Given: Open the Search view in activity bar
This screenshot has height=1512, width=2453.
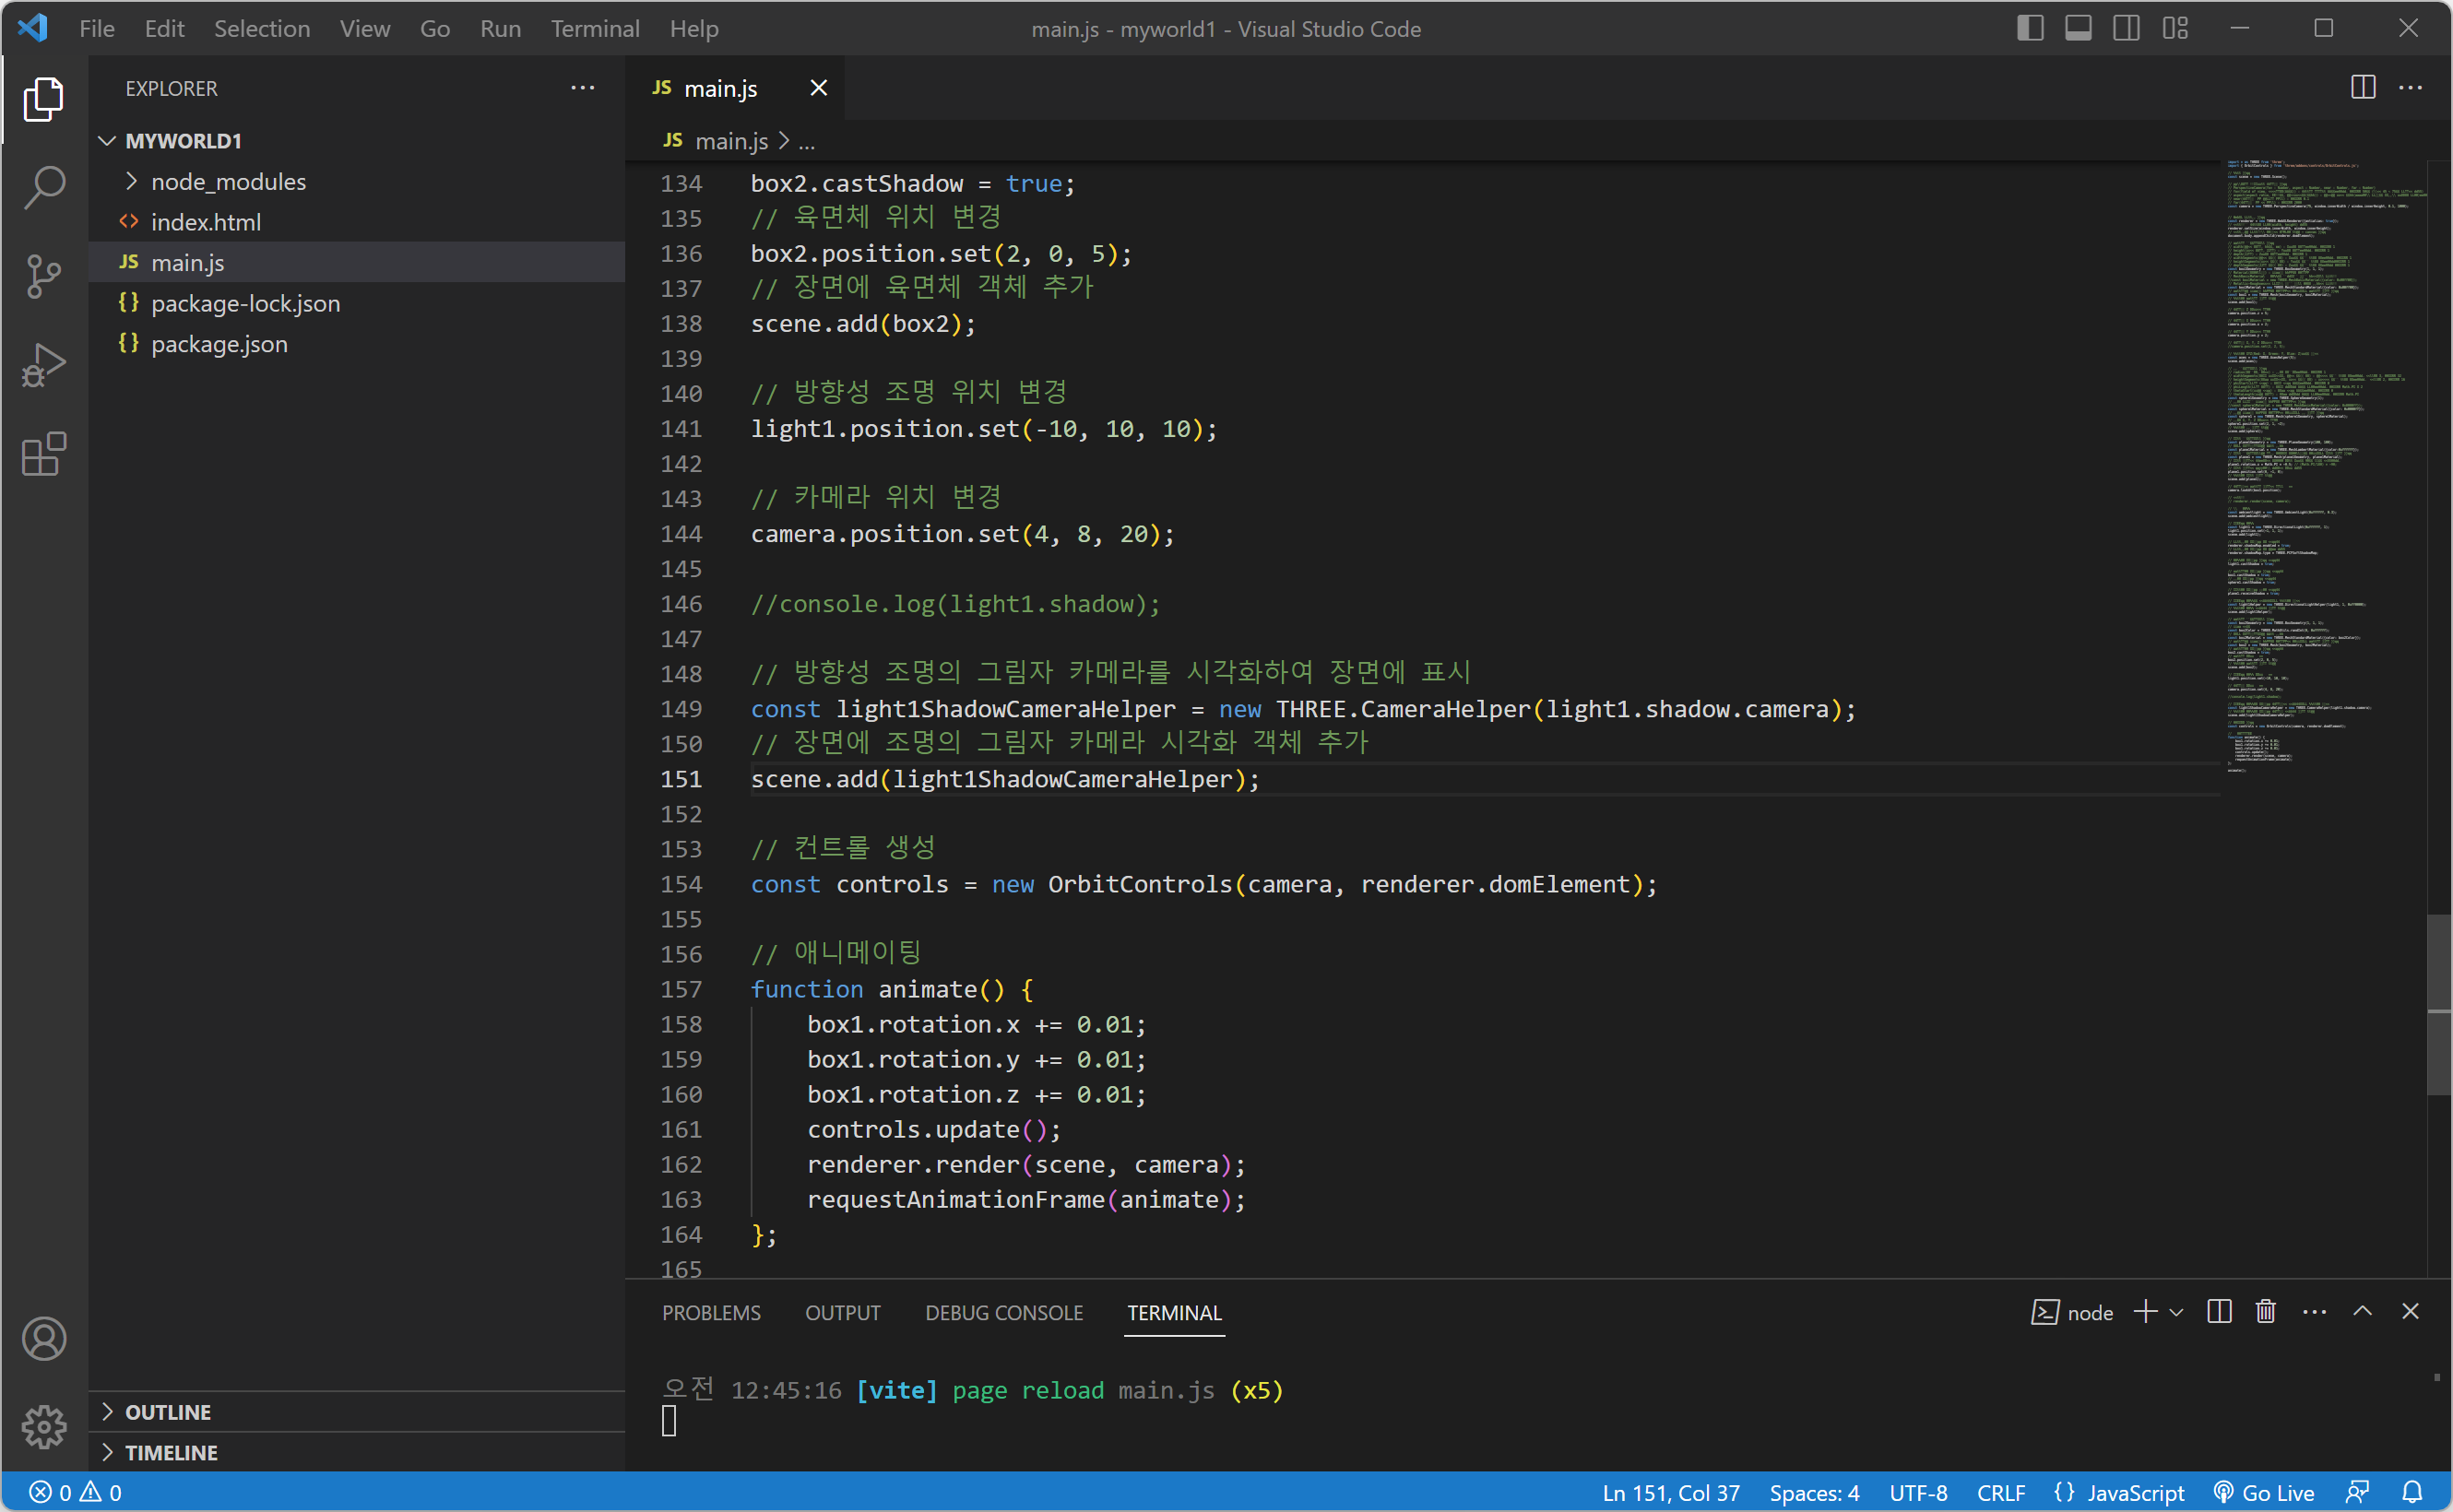Looking at the screenshot, I should point(44,187).
